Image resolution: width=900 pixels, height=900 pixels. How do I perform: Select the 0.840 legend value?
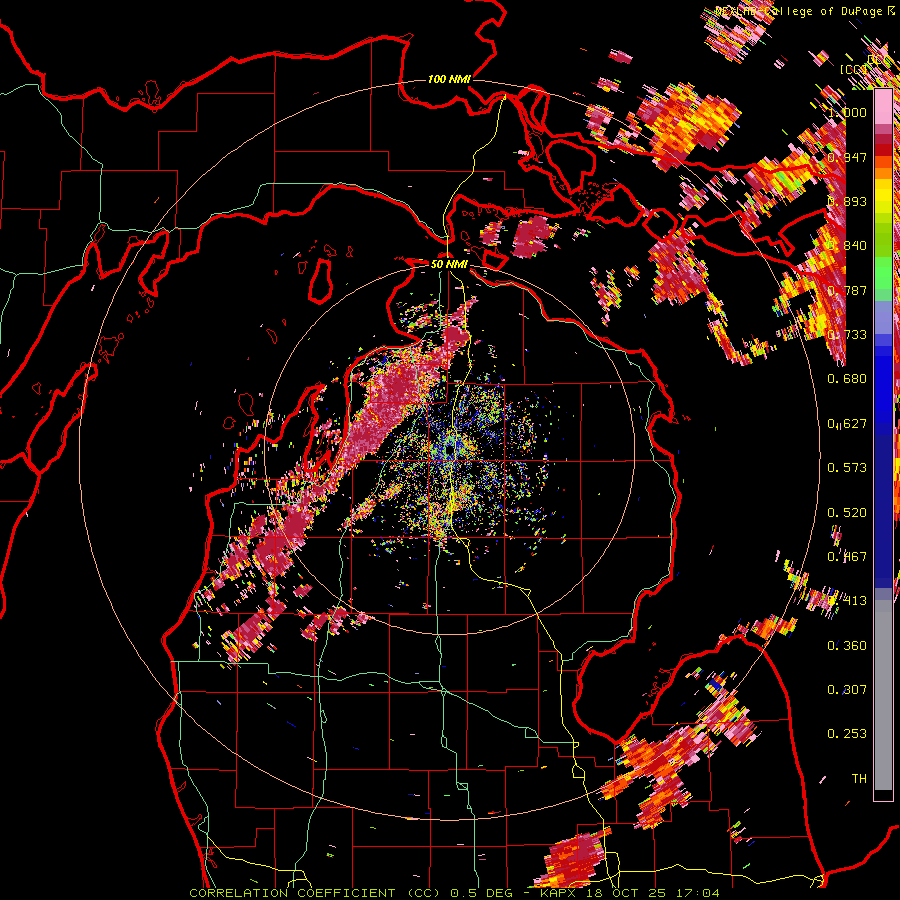(x=847, y=246)
